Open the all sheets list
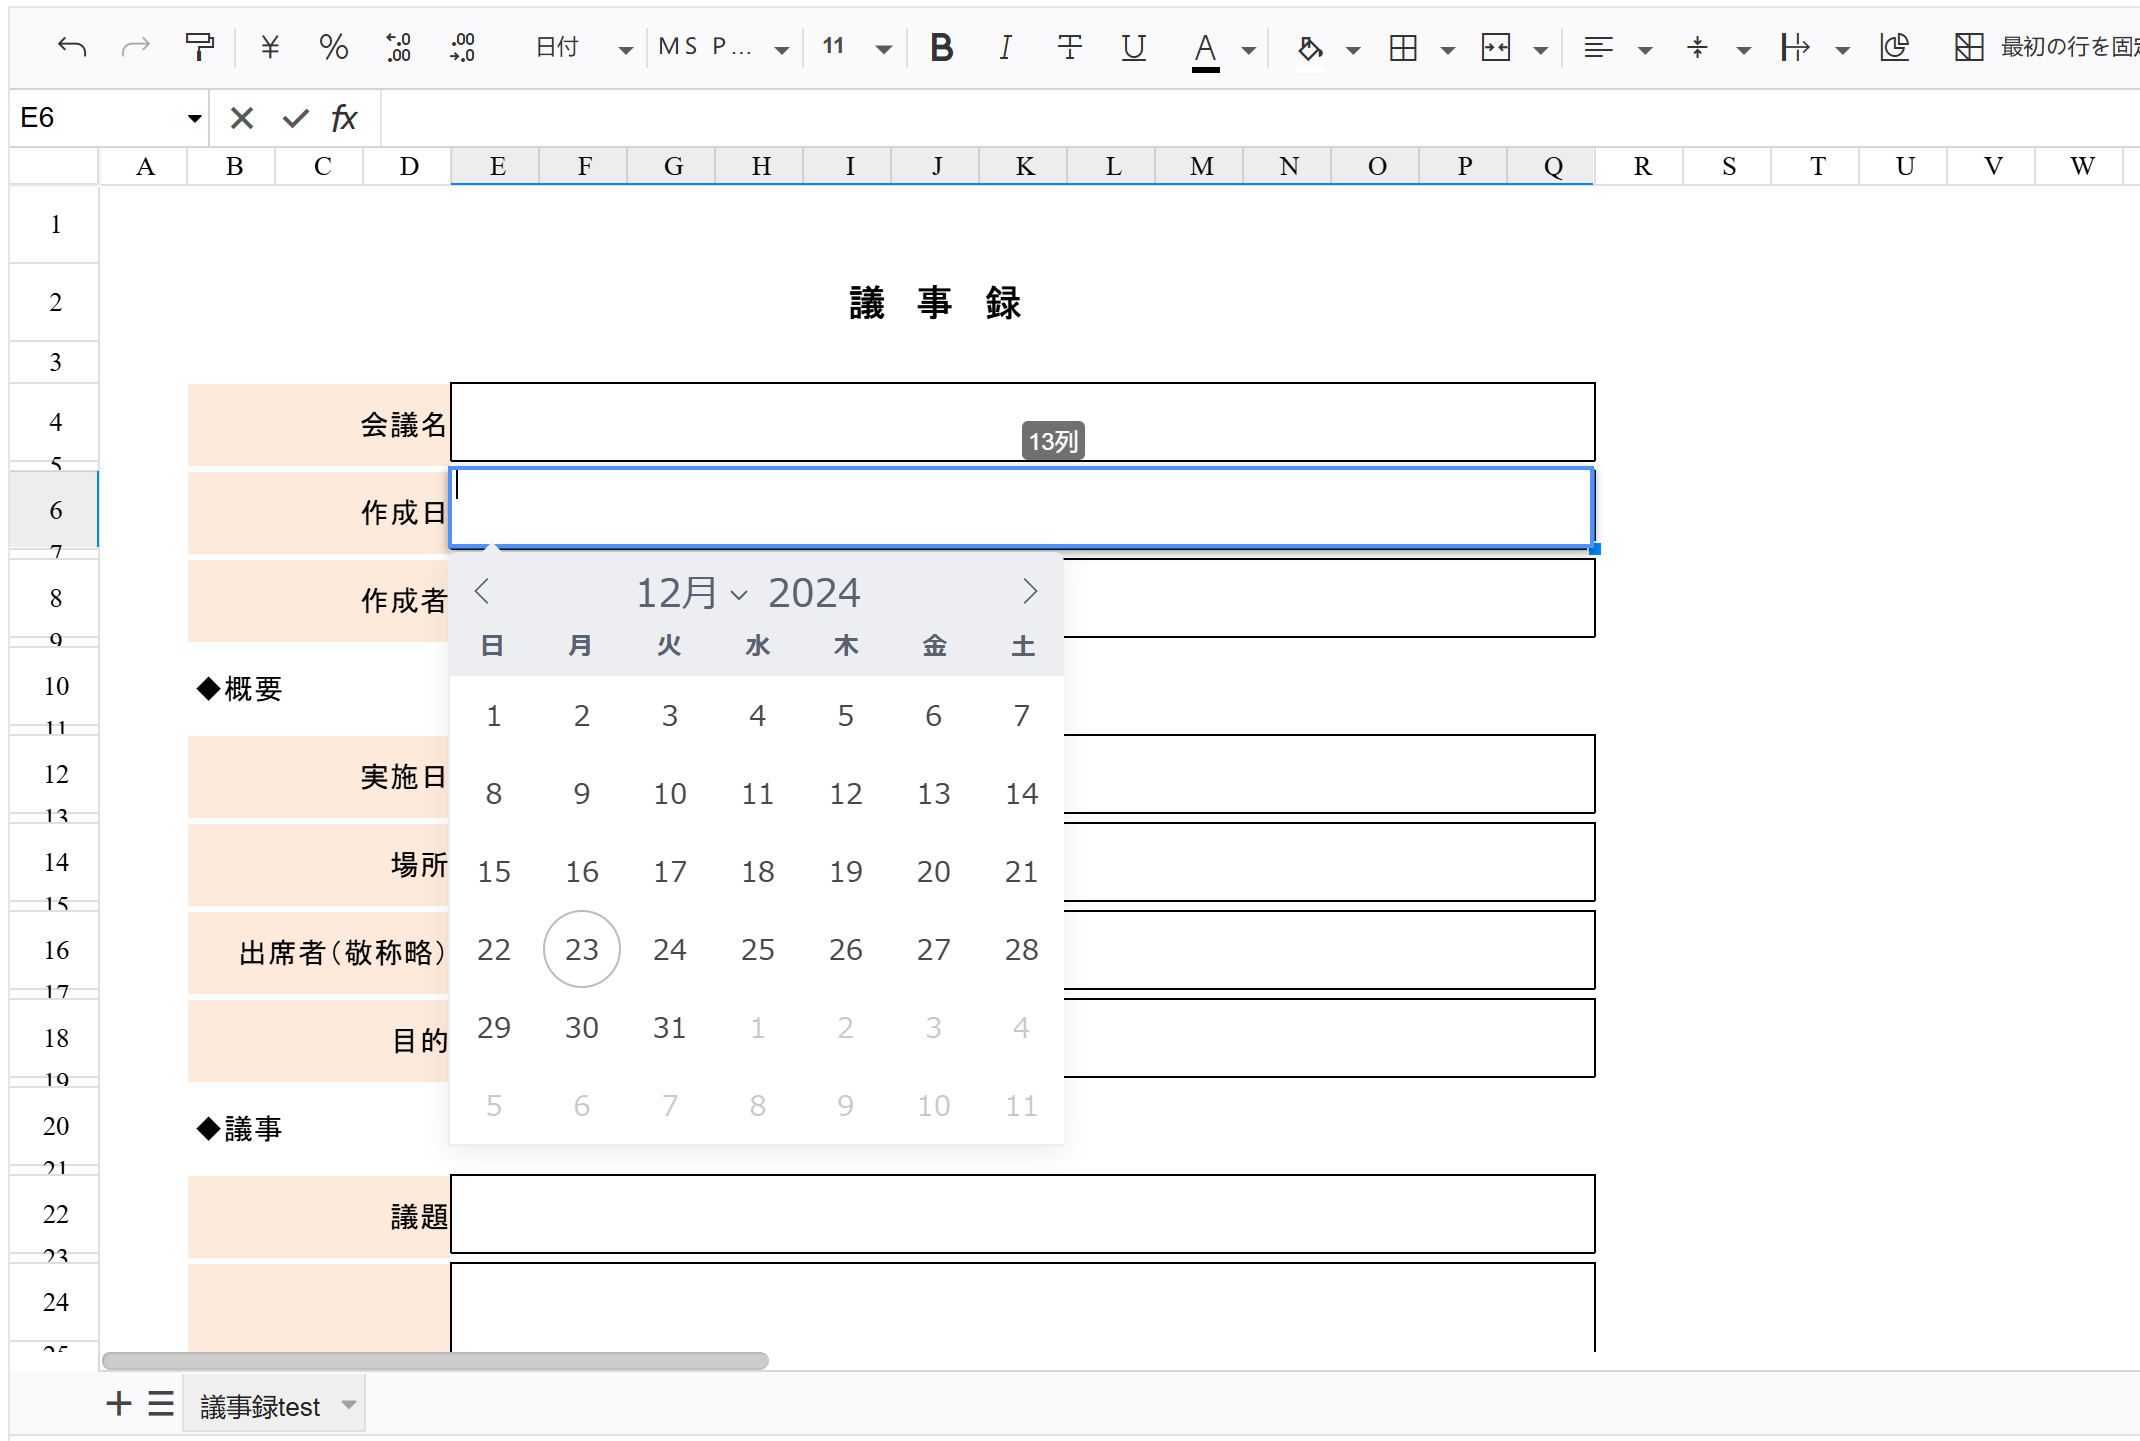This screenshot has height=1441, width=2140. (x=161, y=1404)
